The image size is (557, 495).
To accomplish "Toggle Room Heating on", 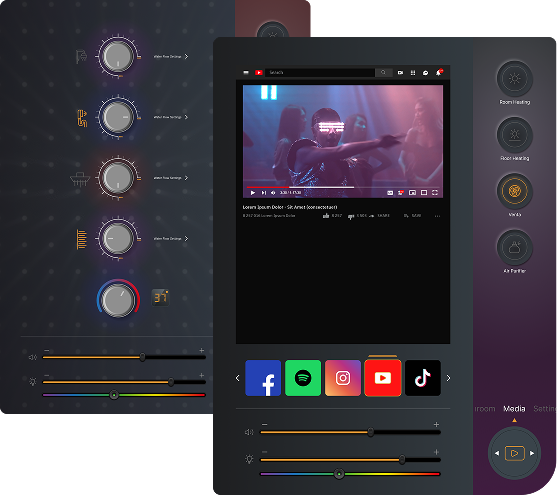I will tap(514, 79).
